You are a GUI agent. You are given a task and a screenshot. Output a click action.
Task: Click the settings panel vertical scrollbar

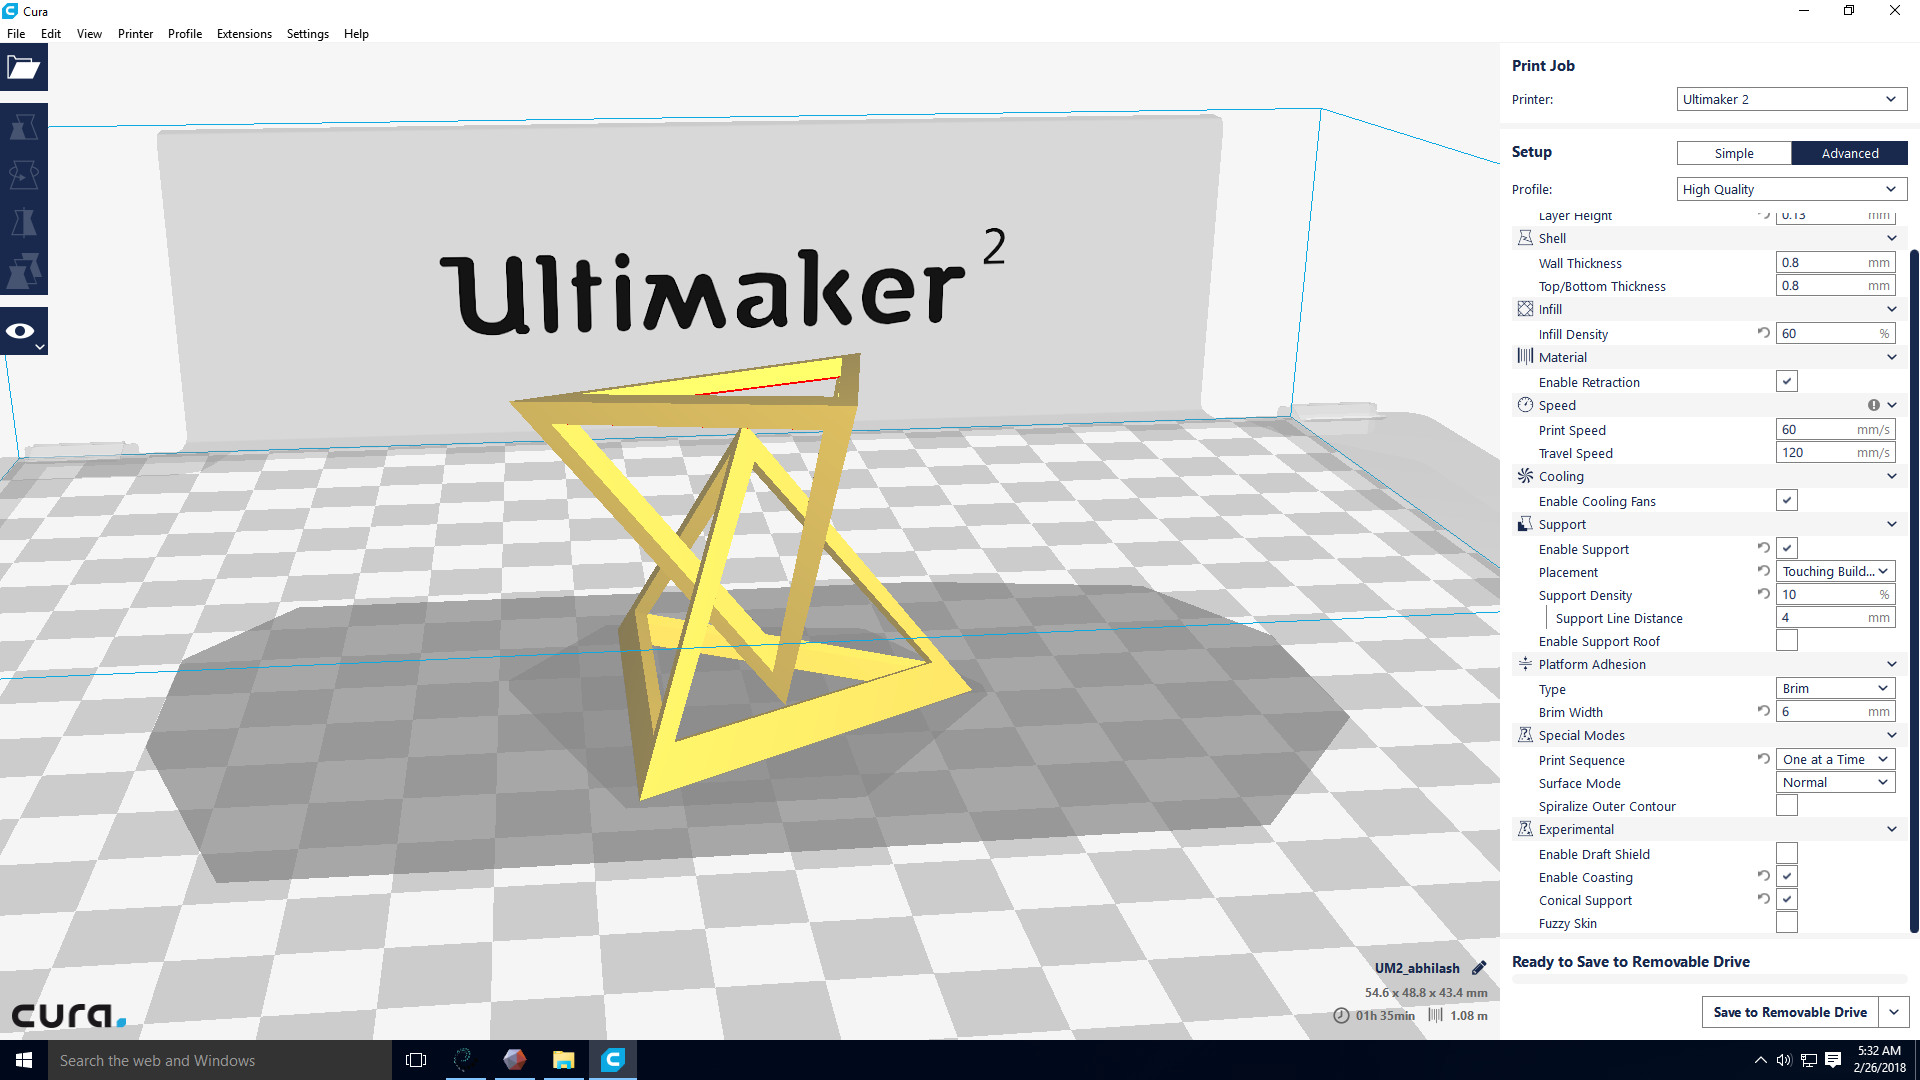click(x=1914, y=590)
